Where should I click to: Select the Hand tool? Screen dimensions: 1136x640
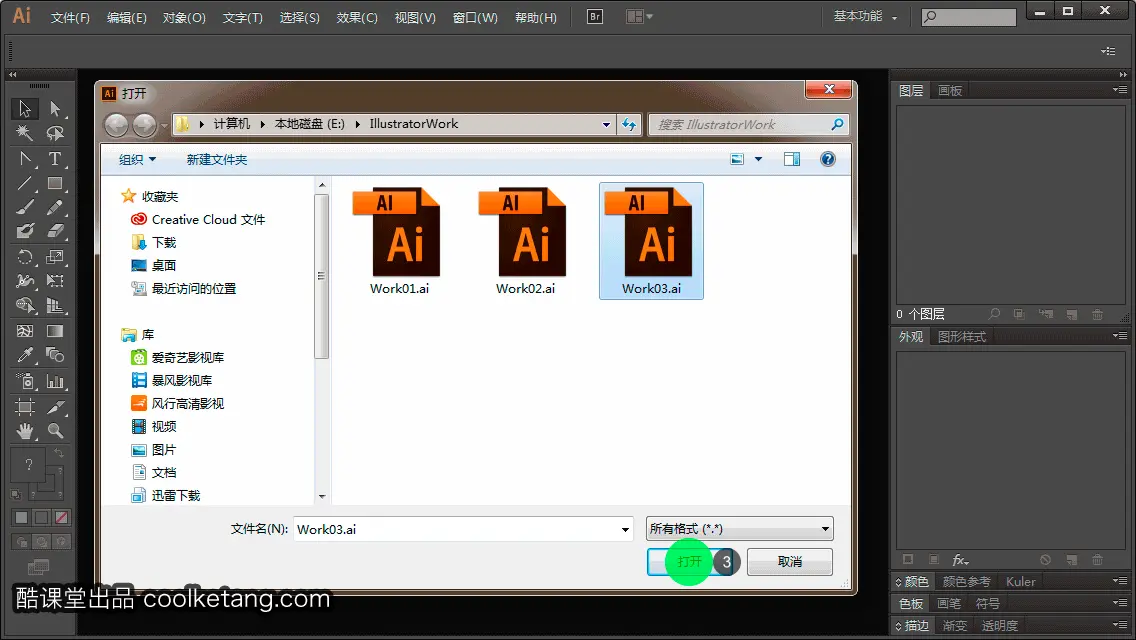(25, 431)
